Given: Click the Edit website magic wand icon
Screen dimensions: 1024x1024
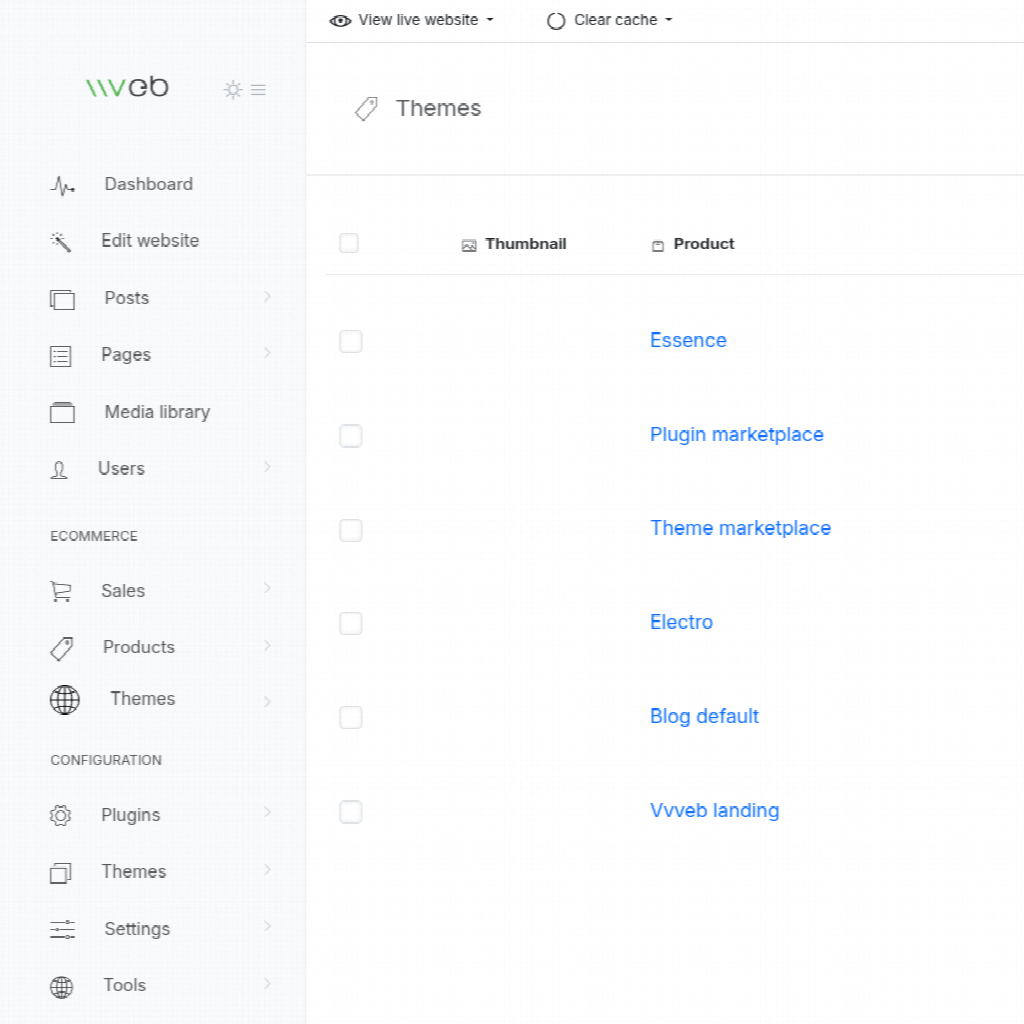Looking at the screenshot, I should tap(60, 242).
